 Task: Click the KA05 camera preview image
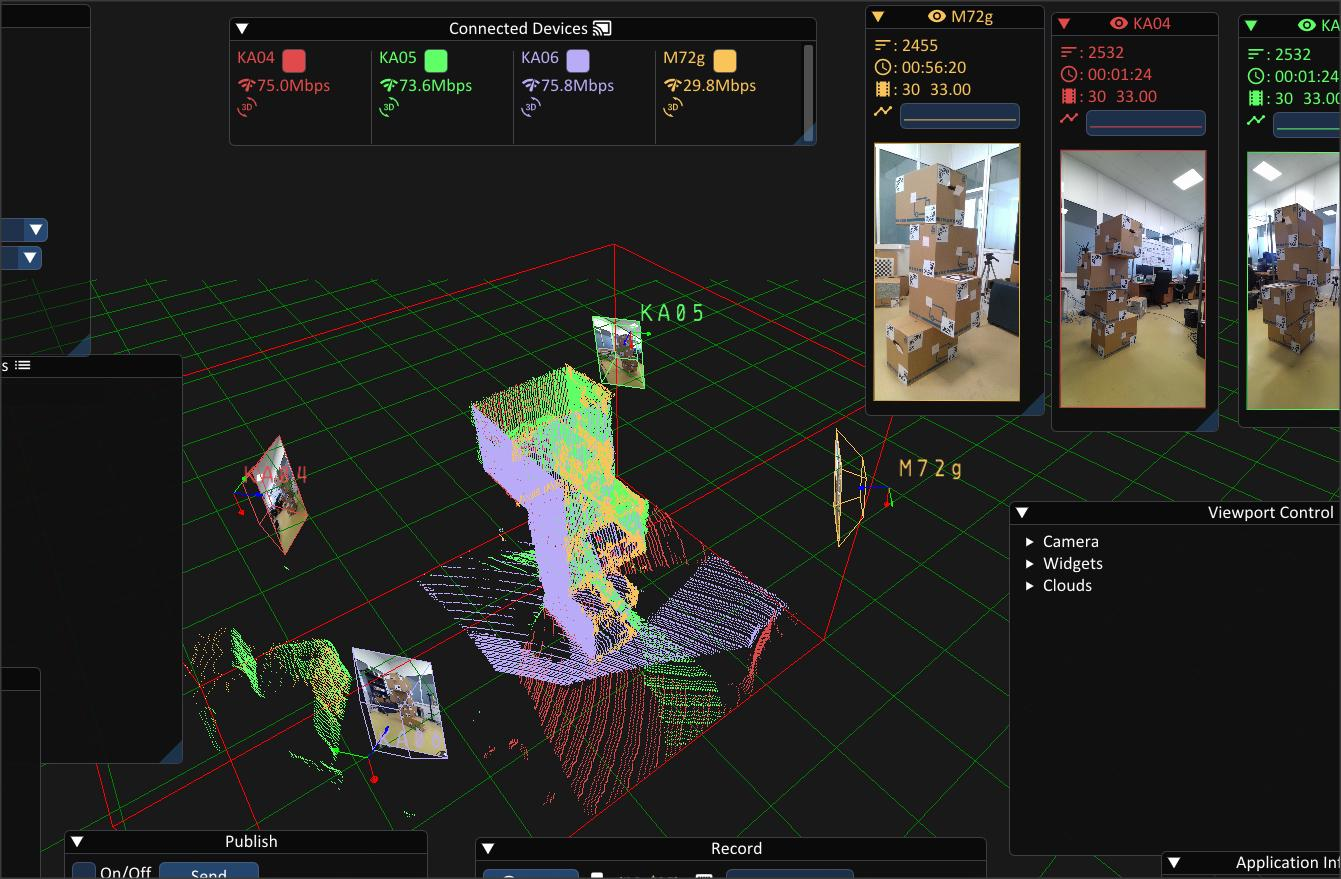(x=1294, y=281)
